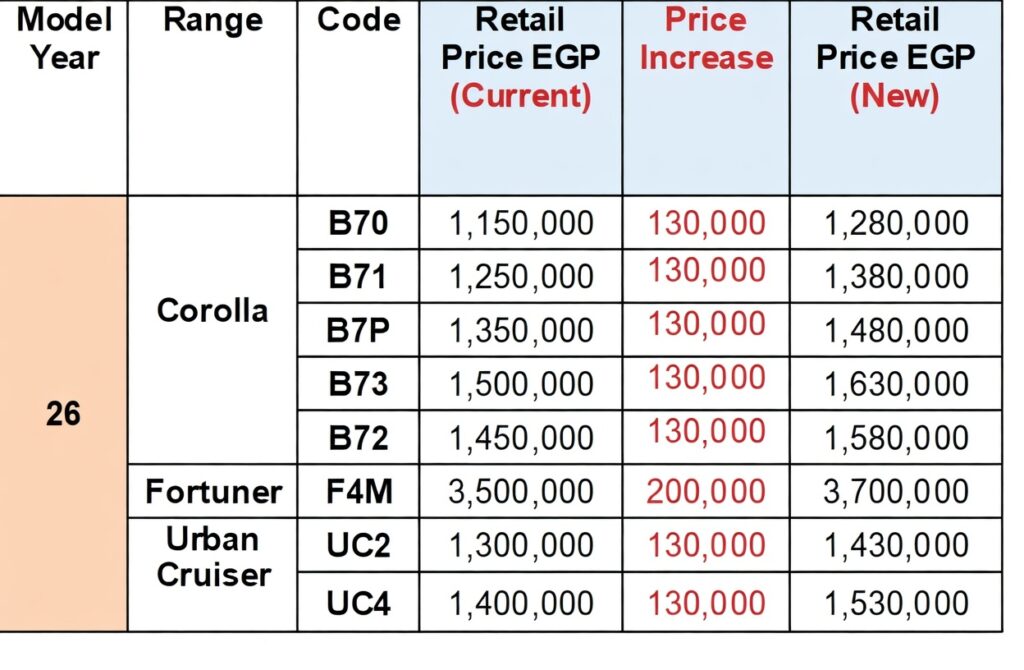Select the new price 3,700,000

(896, 492)
